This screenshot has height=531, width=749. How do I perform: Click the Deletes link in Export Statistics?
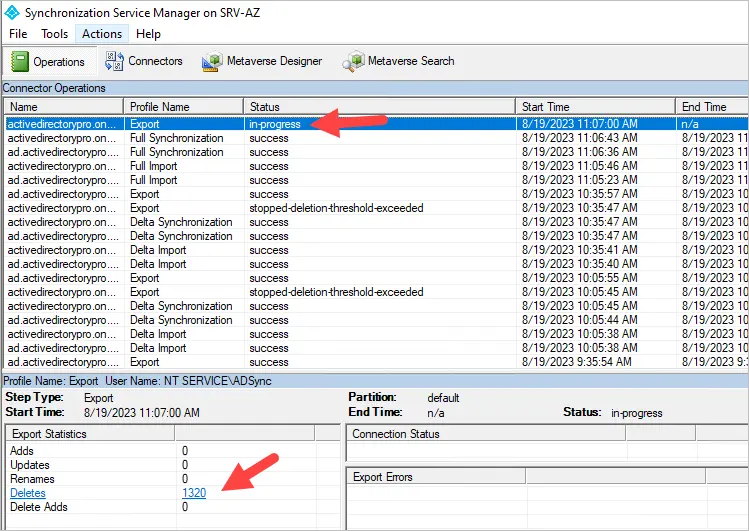(28, 493)
